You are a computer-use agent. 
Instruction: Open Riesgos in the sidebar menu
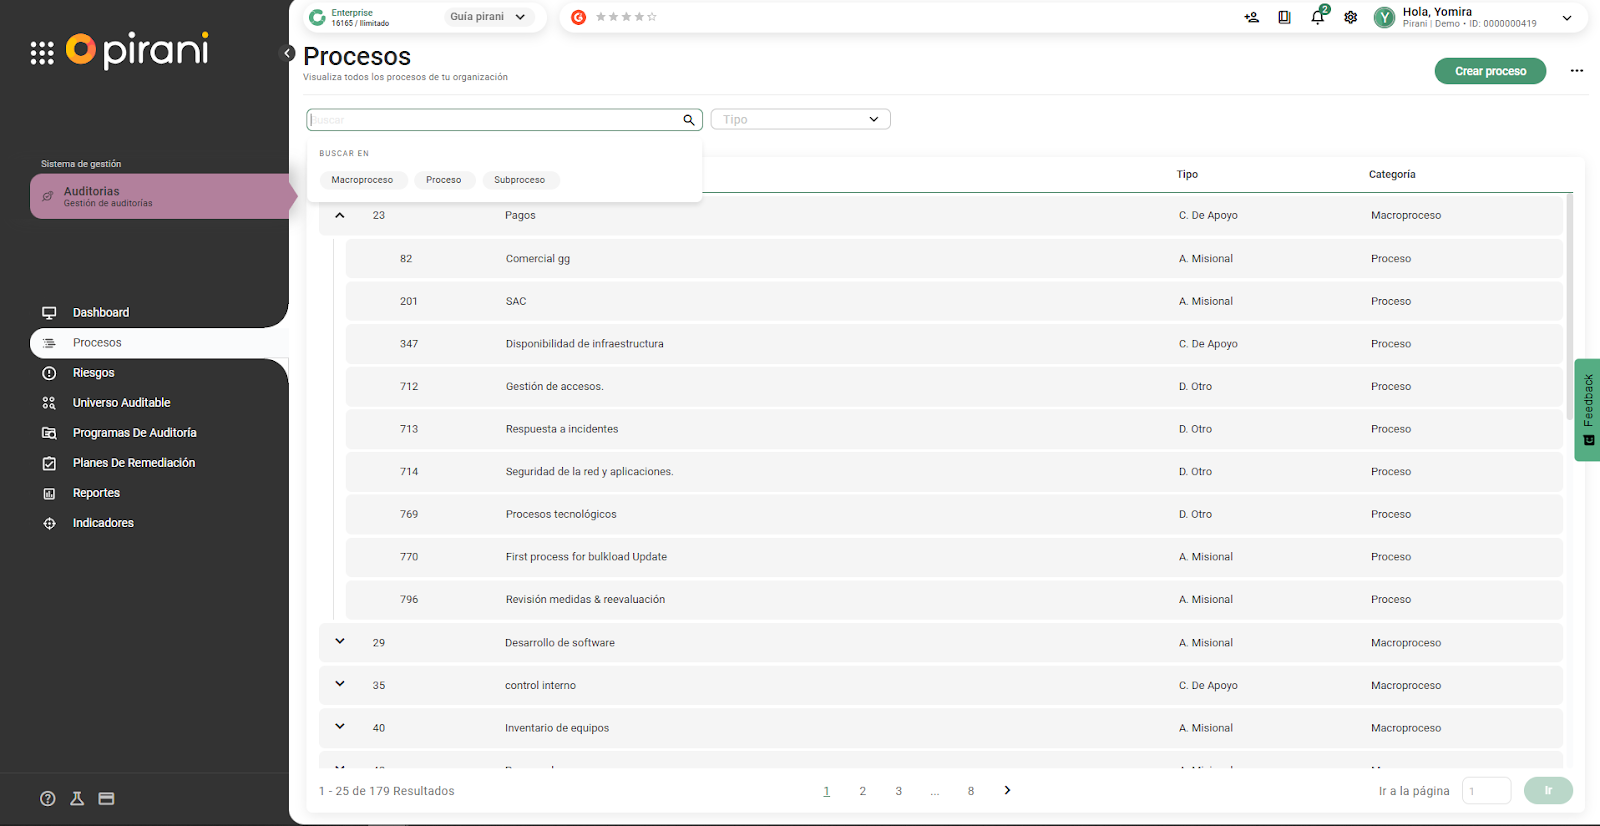click(94, 373)
